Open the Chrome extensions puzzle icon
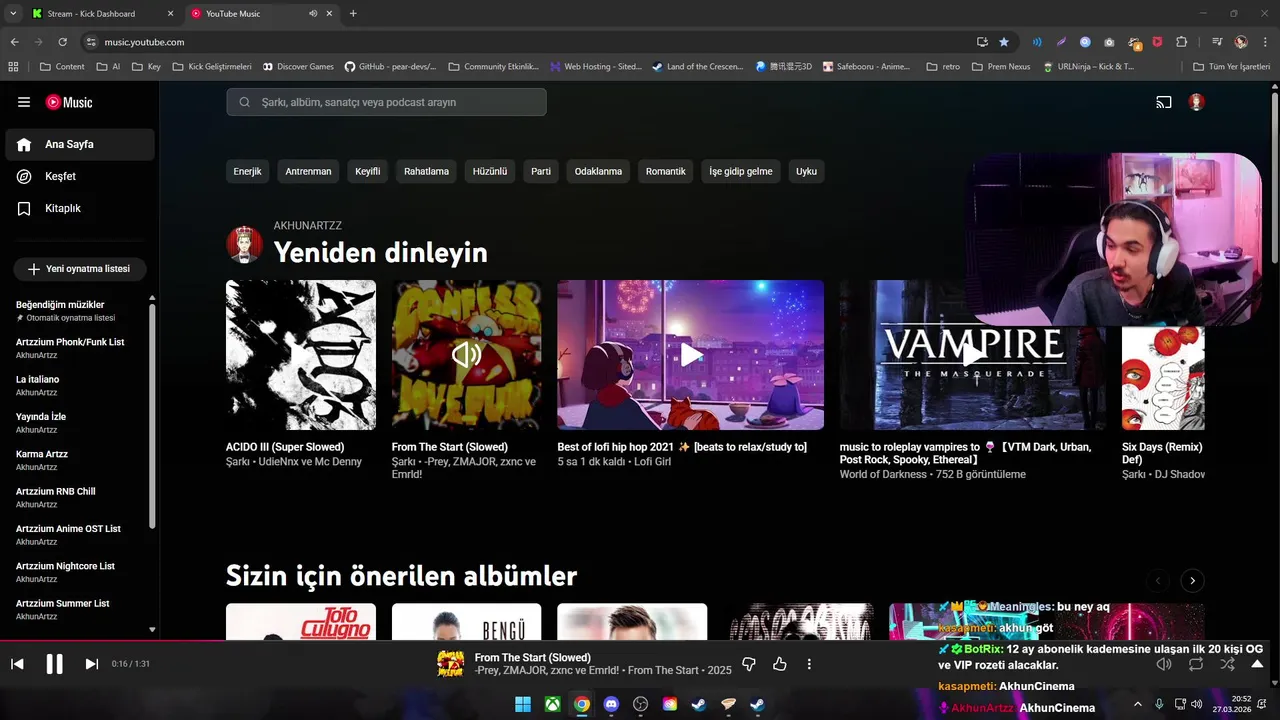Screen dimensions: 1280x720 tap(1181, 42)
